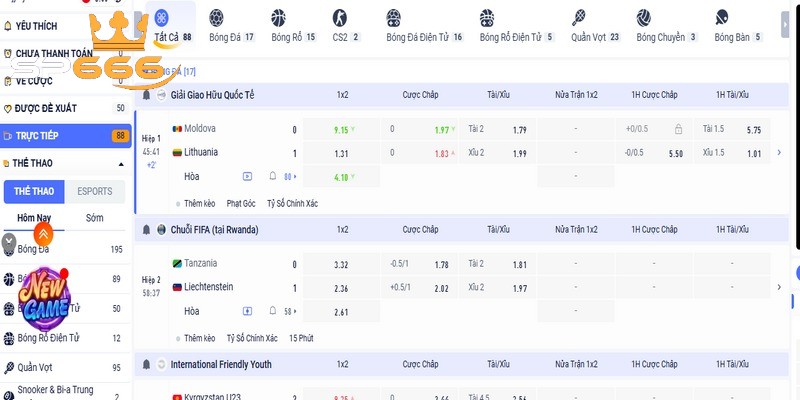Click the orange scroll-up arrow icon

43,232
